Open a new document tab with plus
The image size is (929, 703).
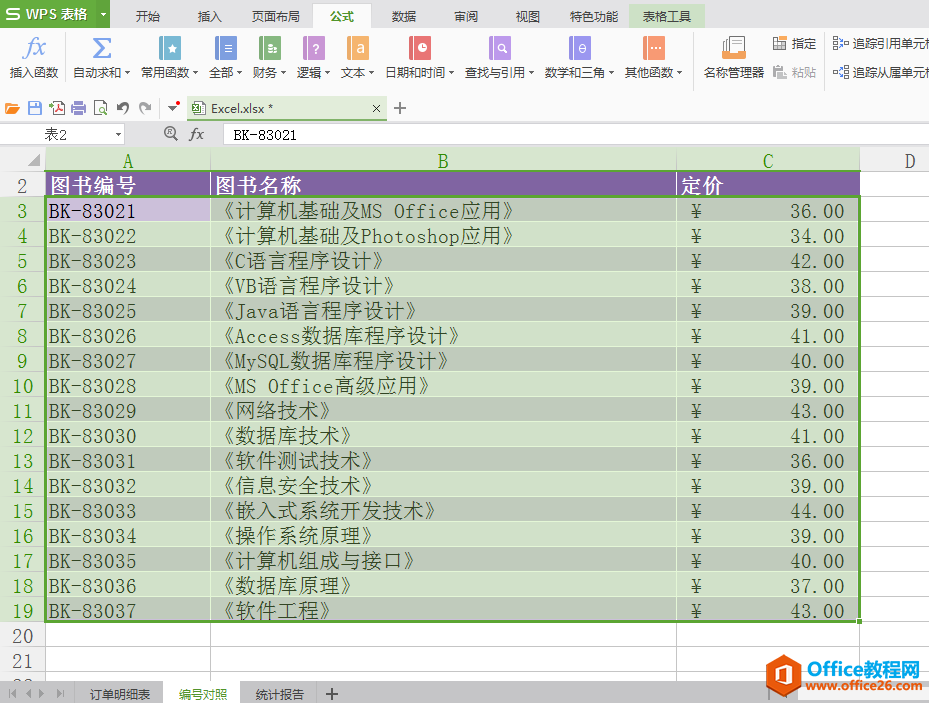(x=400, y=108)
